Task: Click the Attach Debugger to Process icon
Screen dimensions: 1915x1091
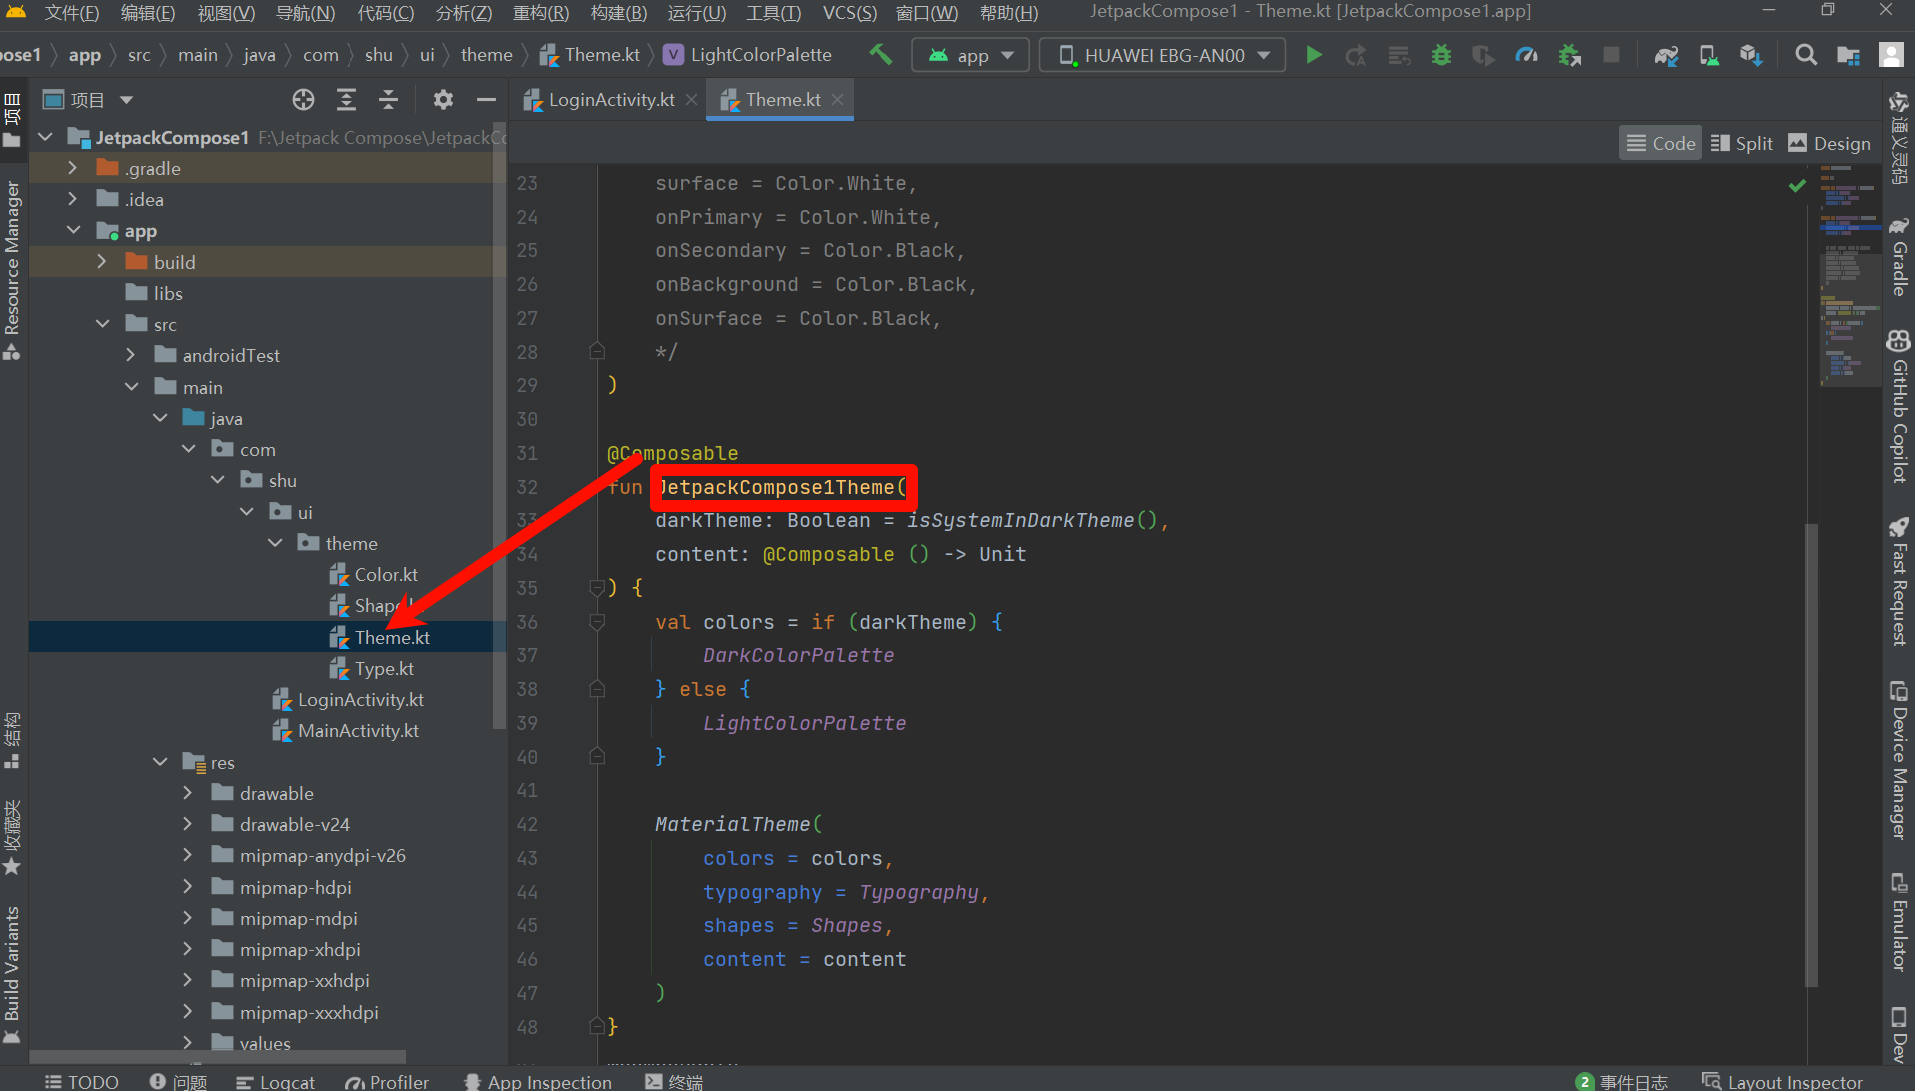Action: (1569, 55)
